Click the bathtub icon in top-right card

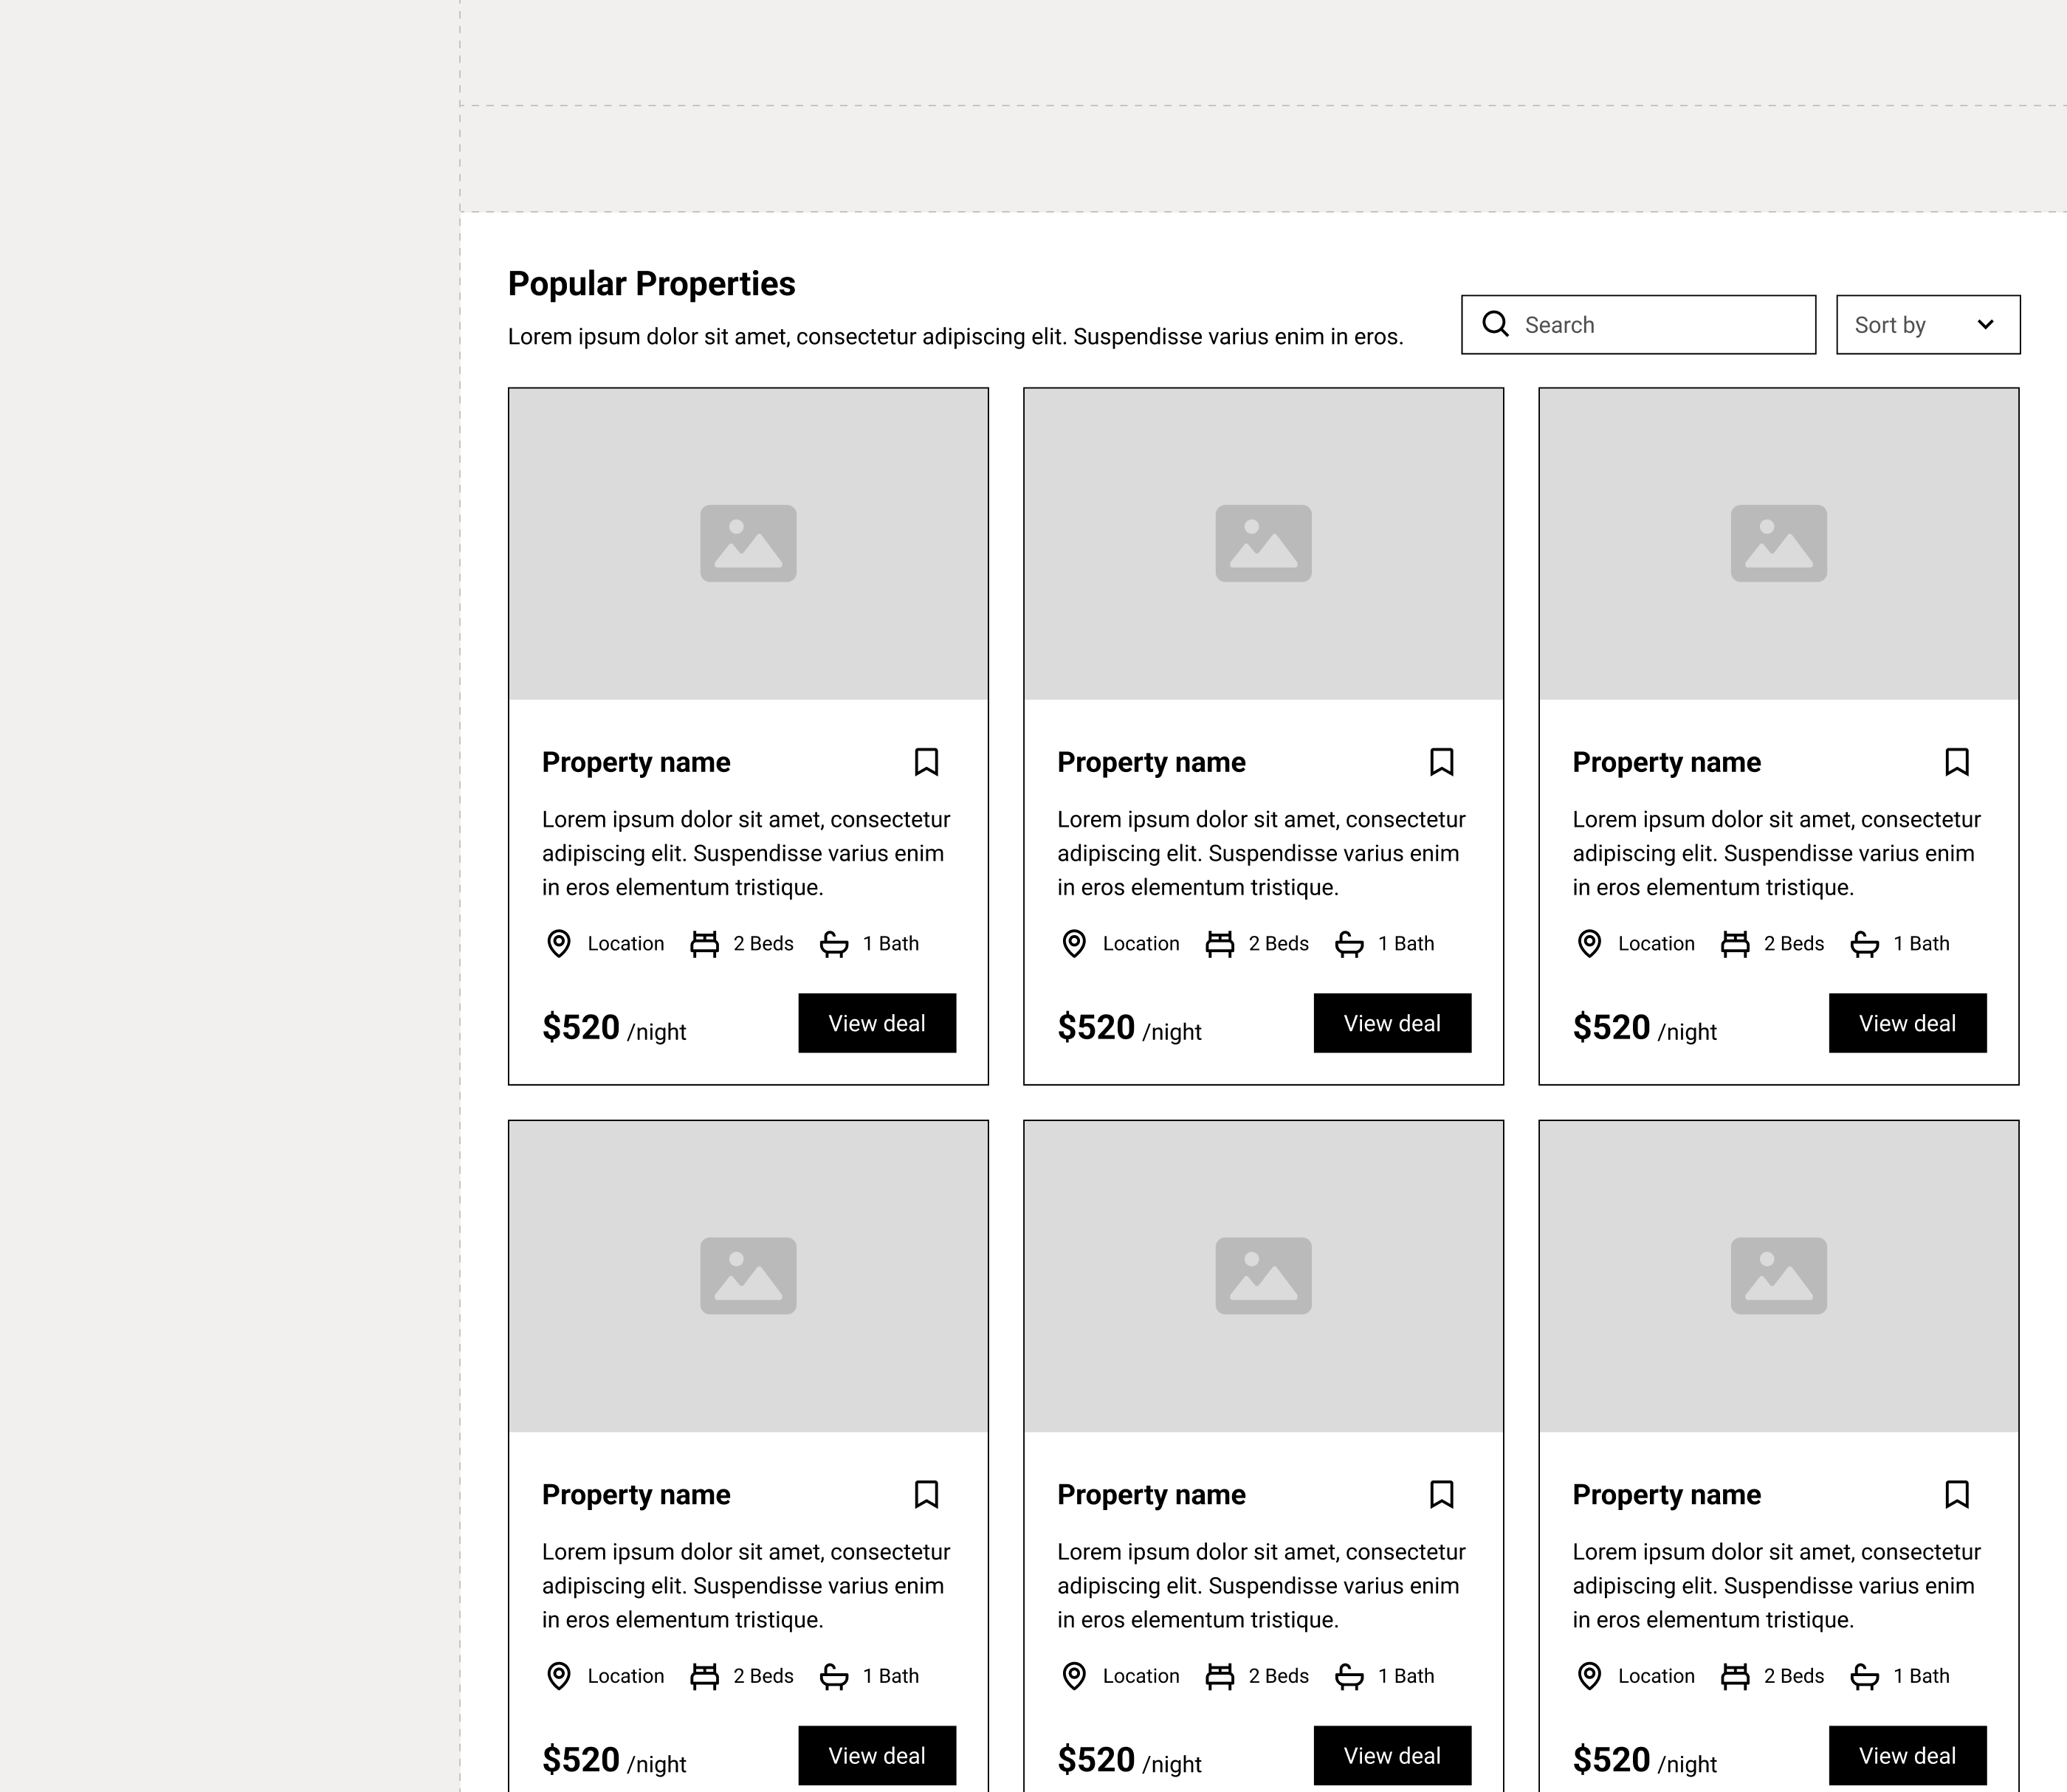1864,944
